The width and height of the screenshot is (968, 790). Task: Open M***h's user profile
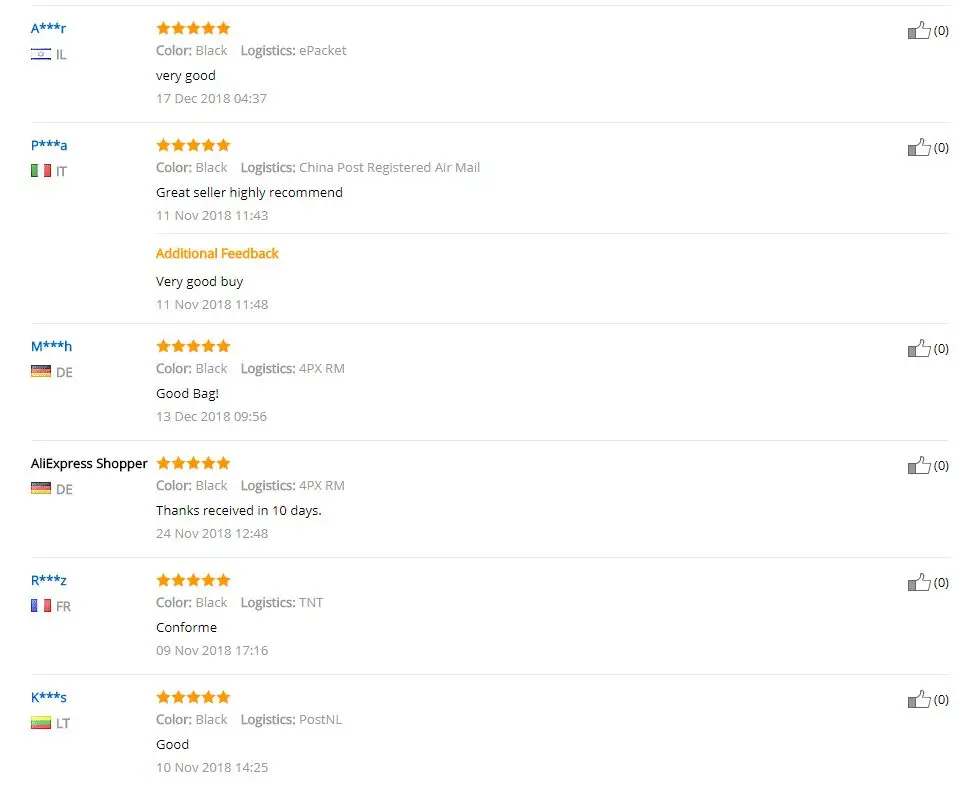(x=51, y=346)
